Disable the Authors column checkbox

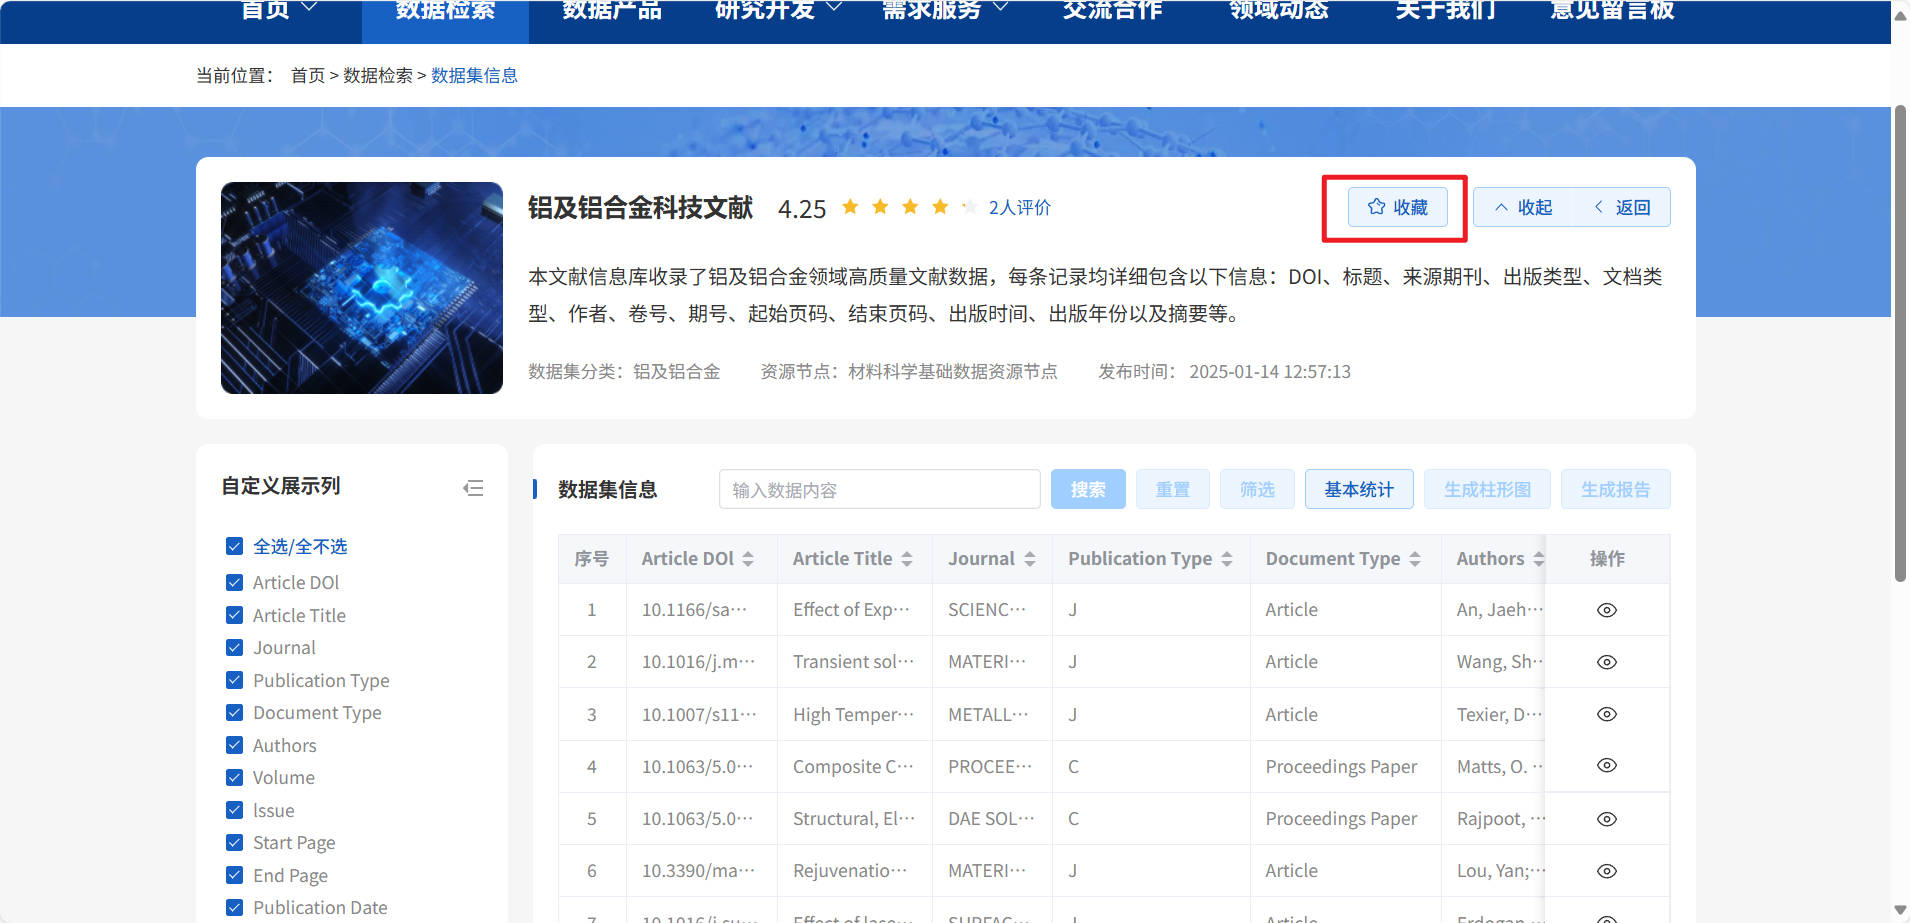(x=235, y=745)
